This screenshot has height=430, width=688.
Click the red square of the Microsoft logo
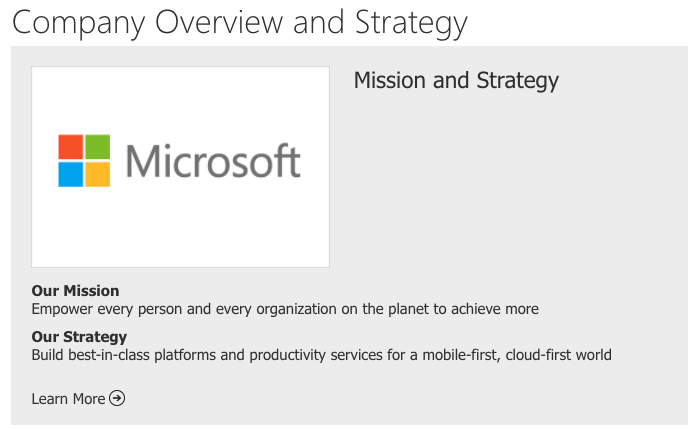coord(71,147)
